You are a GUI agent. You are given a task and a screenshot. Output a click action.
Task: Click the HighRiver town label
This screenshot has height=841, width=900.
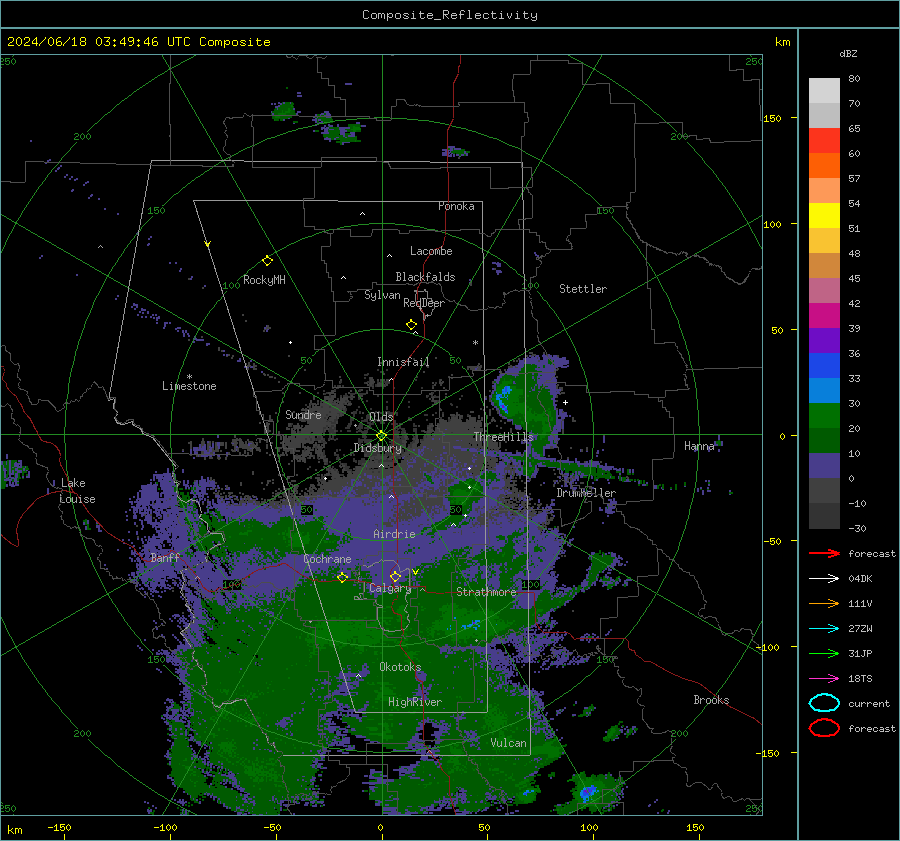(414, 702)
